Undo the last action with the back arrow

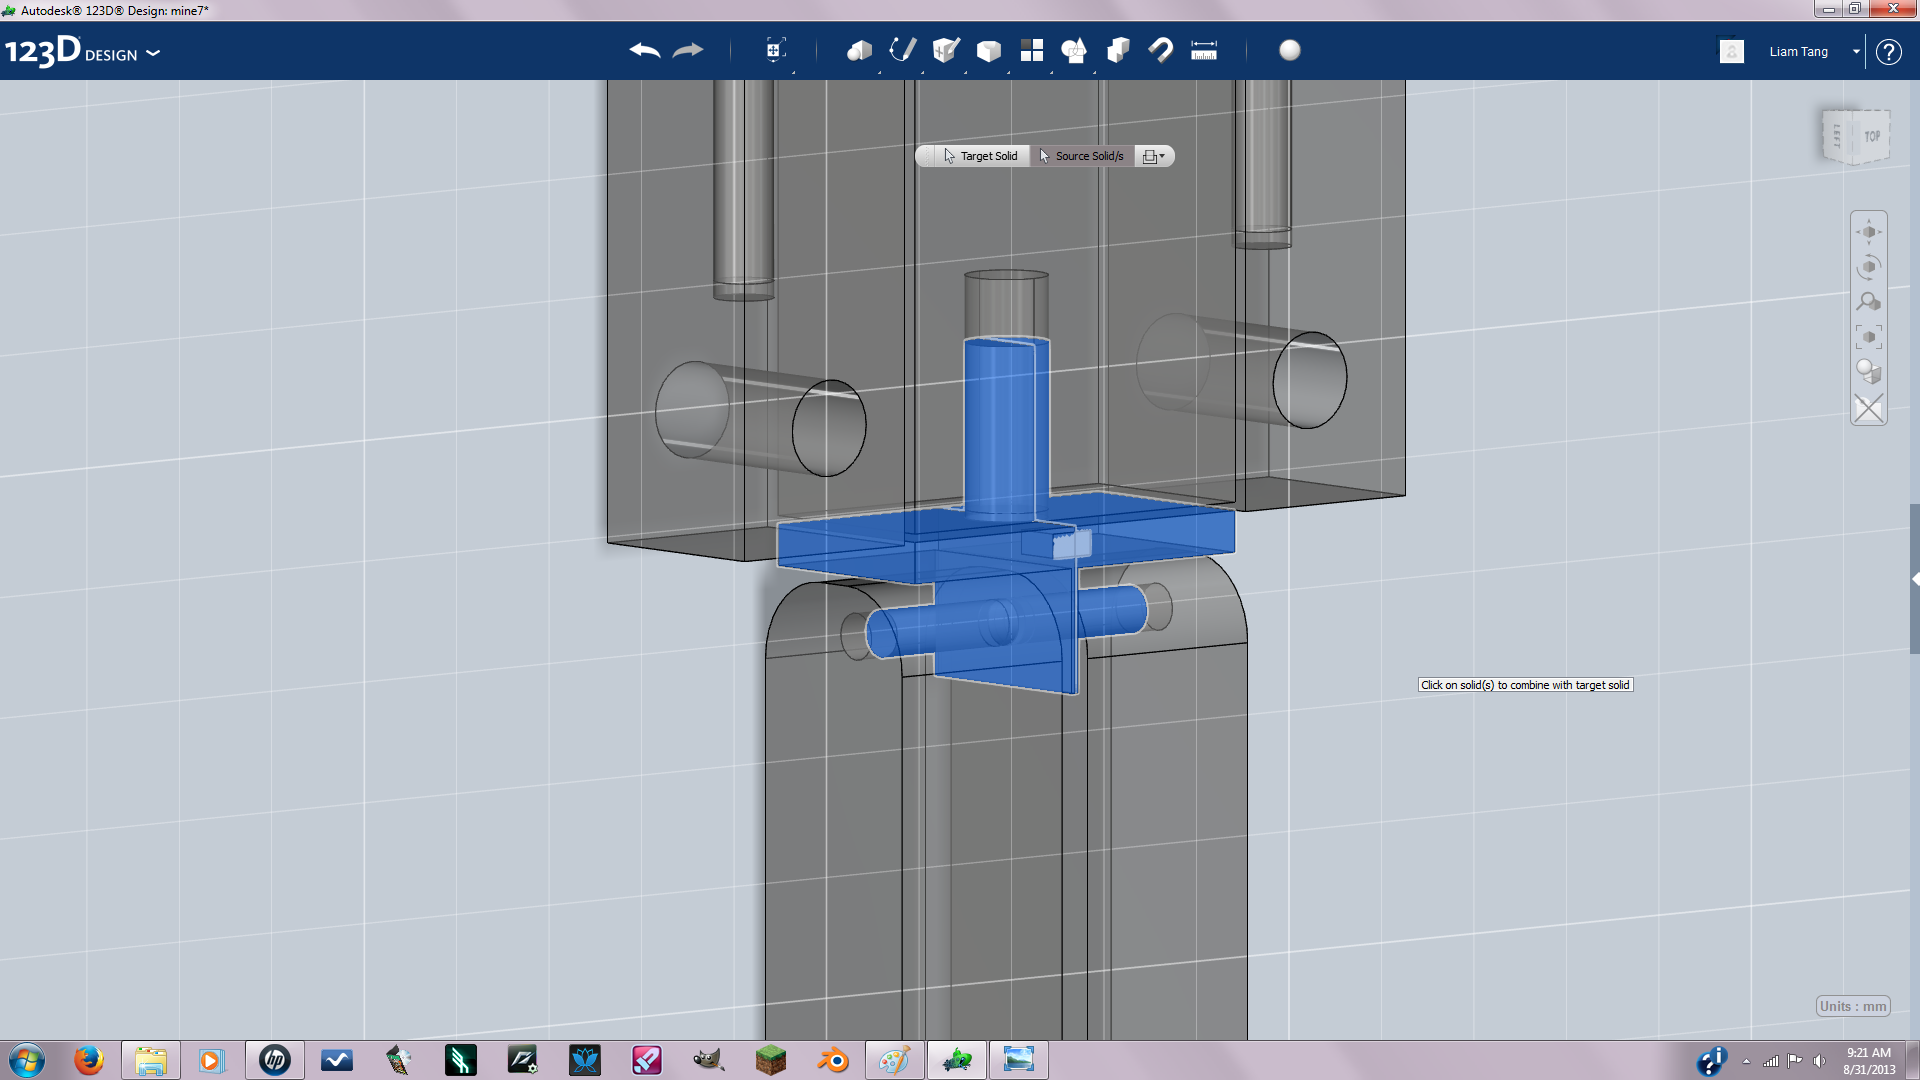coord(645,50)
